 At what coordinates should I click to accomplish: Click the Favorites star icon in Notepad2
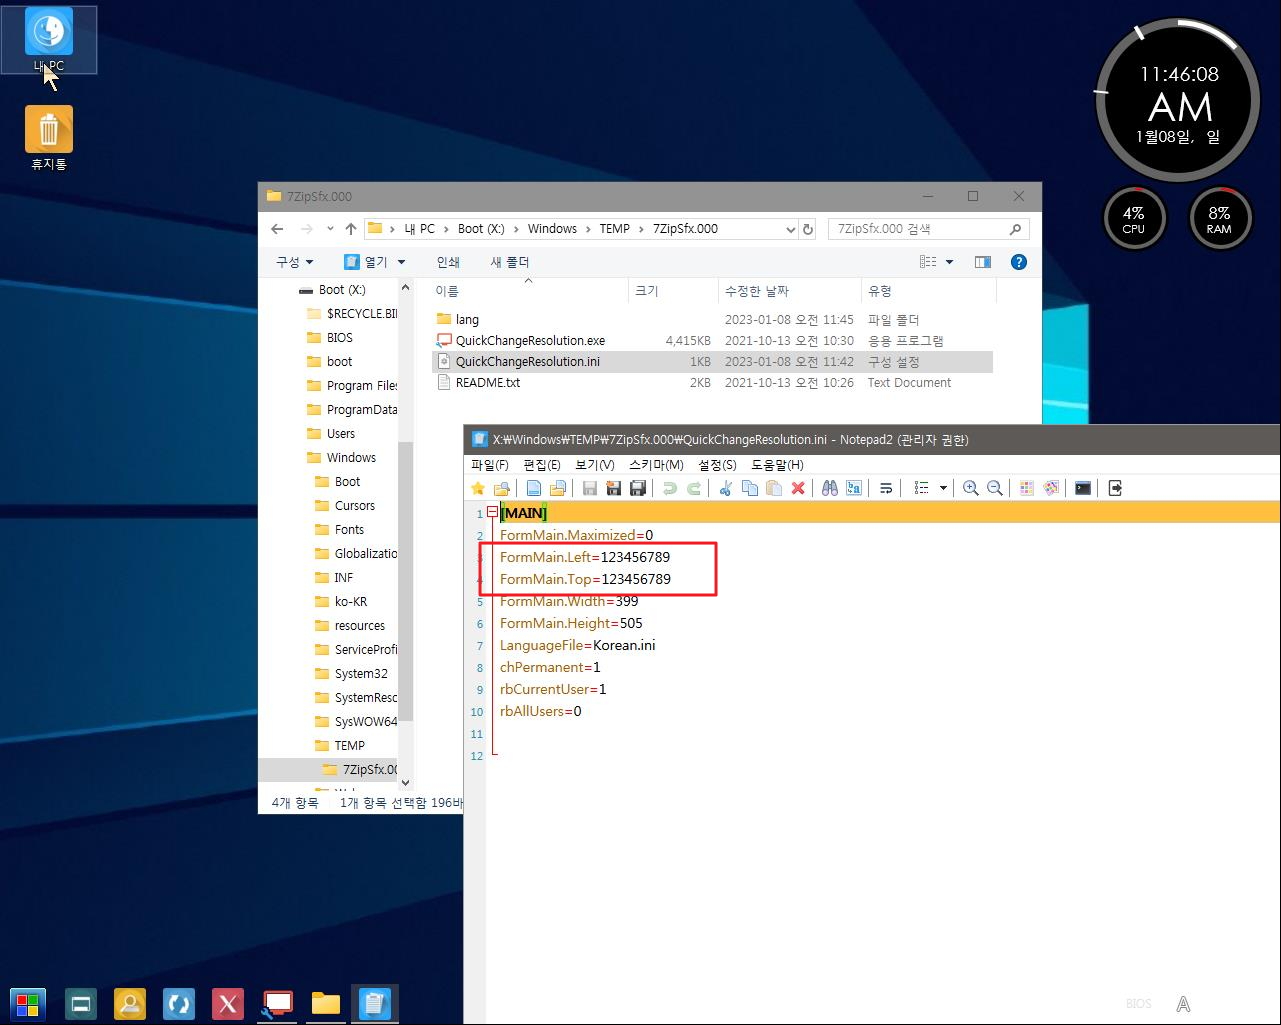tap(478, 488)
